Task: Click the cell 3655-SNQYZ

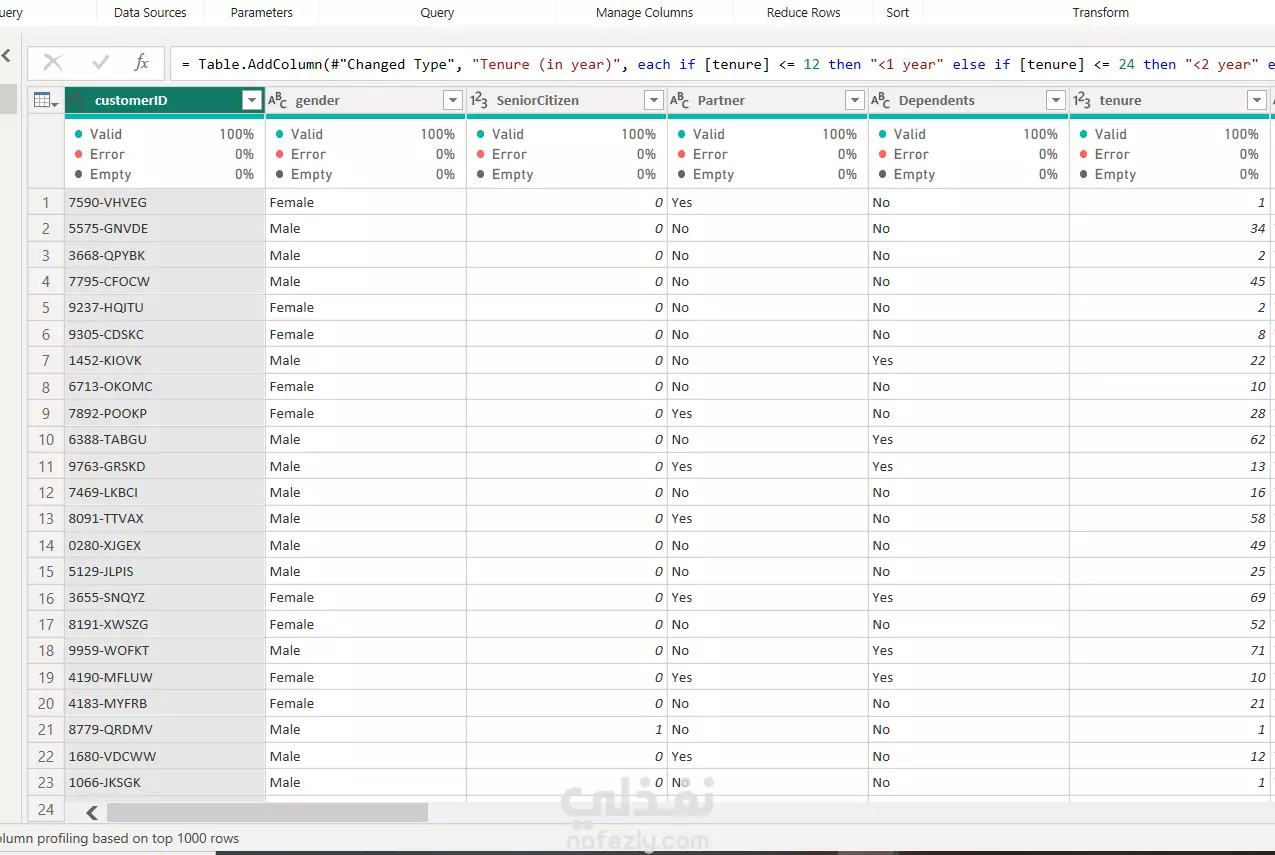Action: [165, 597]
